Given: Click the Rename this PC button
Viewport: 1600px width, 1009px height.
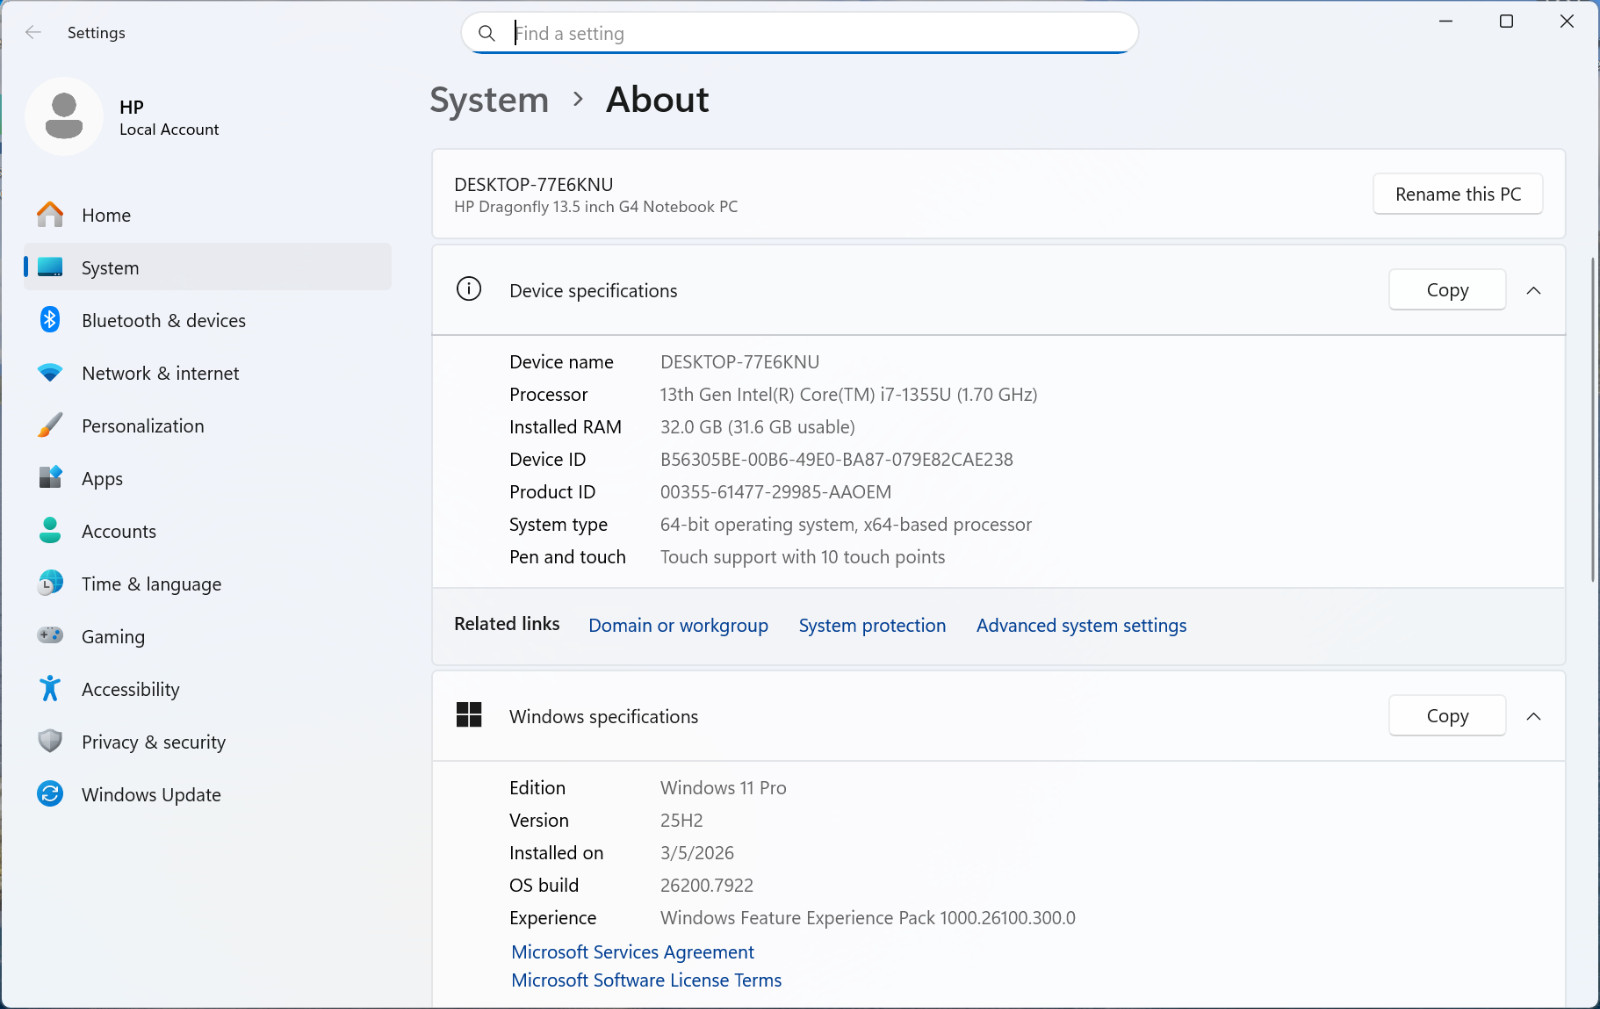Looking at the screenshot, I should (x=1457, y=194).
